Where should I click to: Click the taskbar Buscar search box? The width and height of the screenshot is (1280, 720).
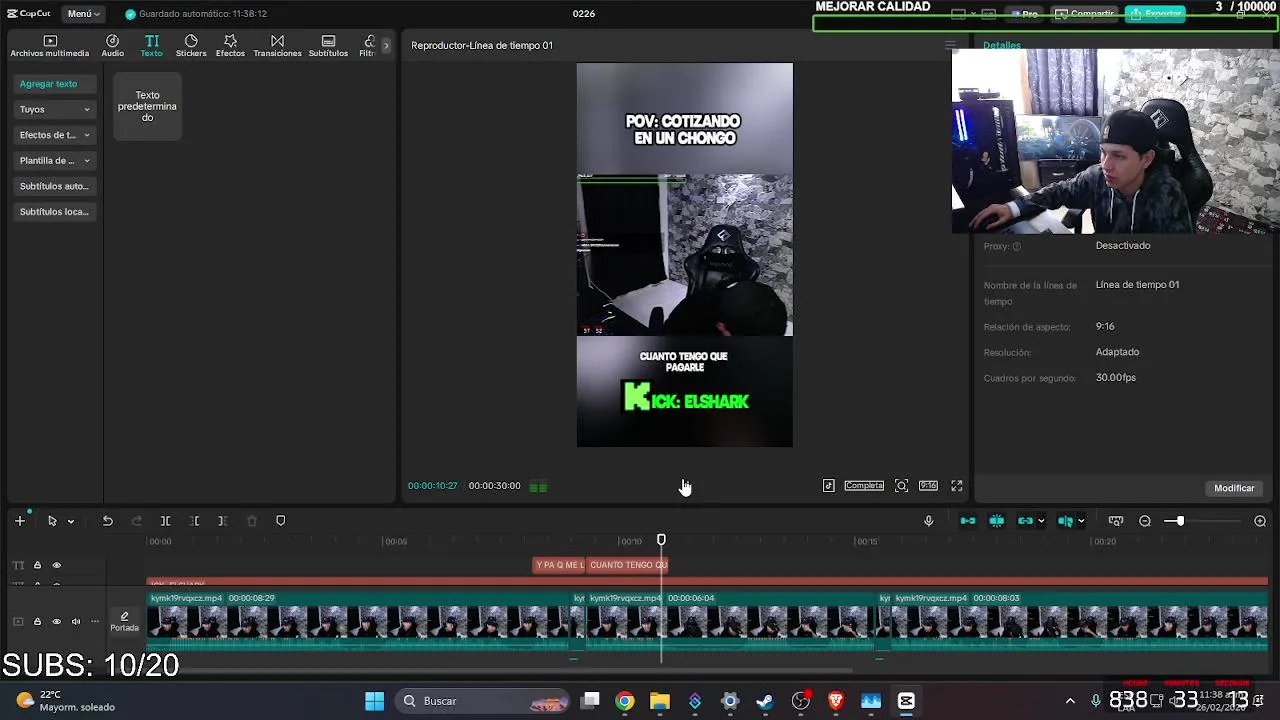click(486, 701)
